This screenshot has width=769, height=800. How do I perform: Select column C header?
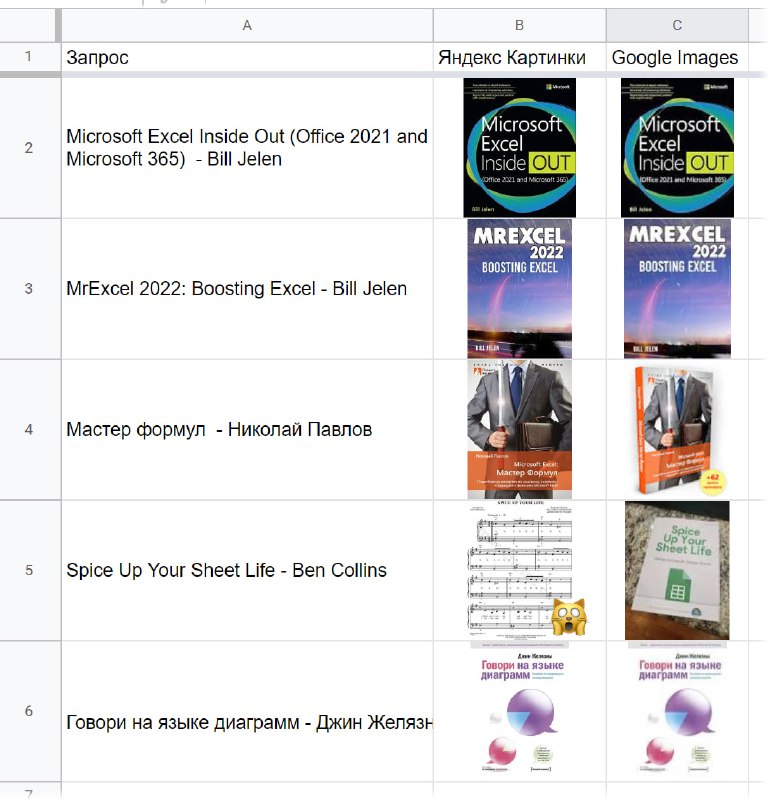click(677, 25)
